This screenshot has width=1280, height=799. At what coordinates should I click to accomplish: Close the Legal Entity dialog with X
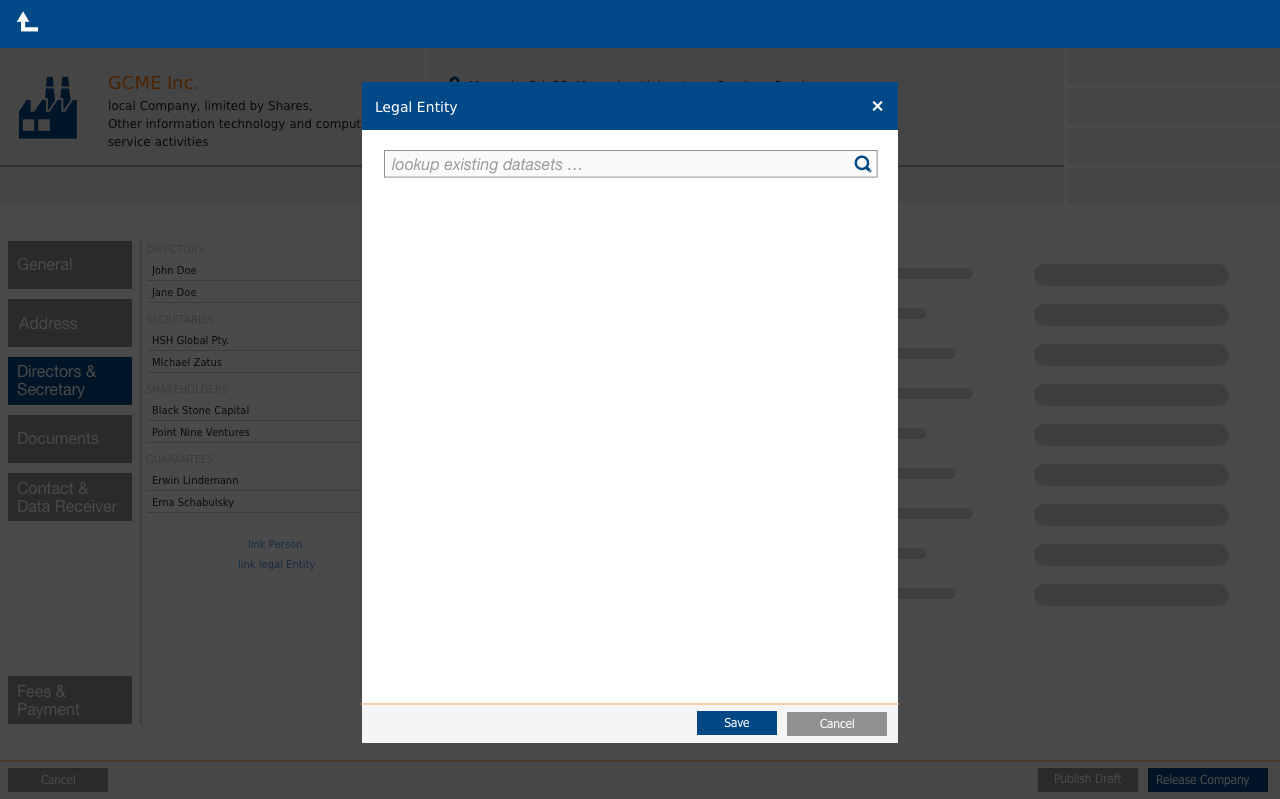(x=877, y=106)
